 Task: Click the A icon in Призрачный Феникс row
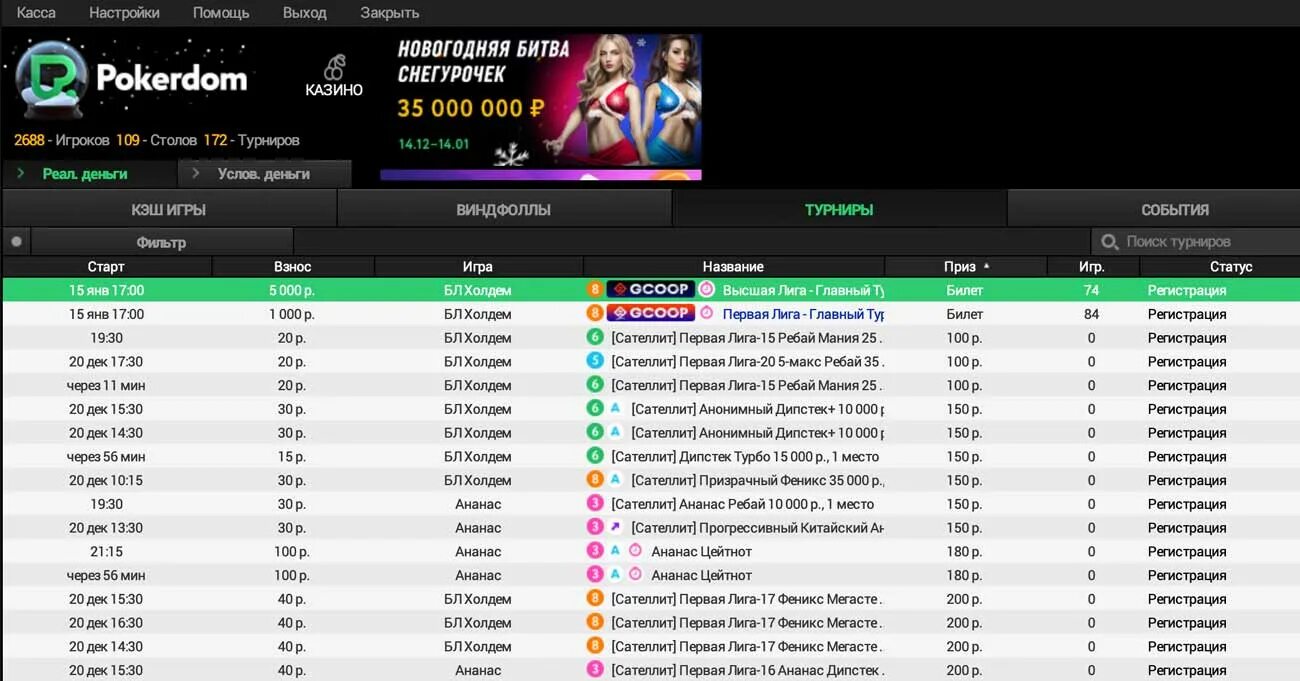coord(615,480)
